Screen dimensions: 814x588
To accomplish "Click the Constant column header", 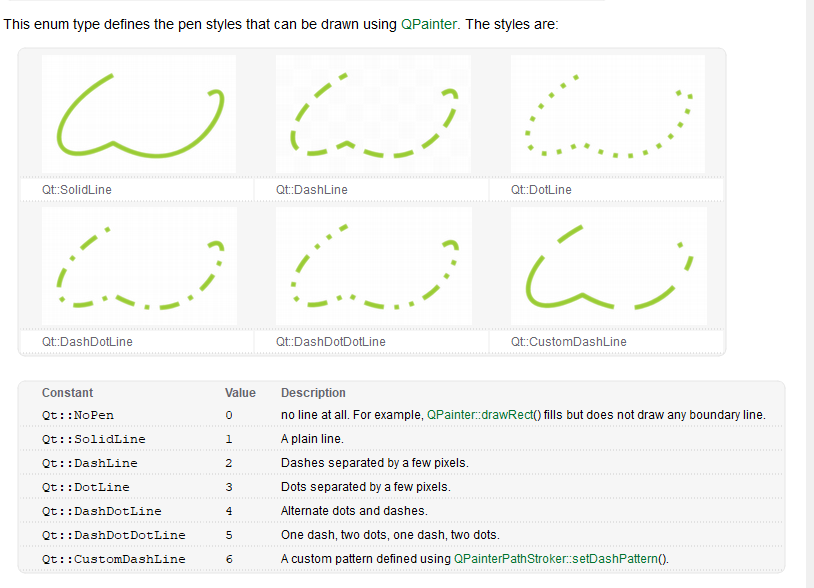I will click(67, 393).
